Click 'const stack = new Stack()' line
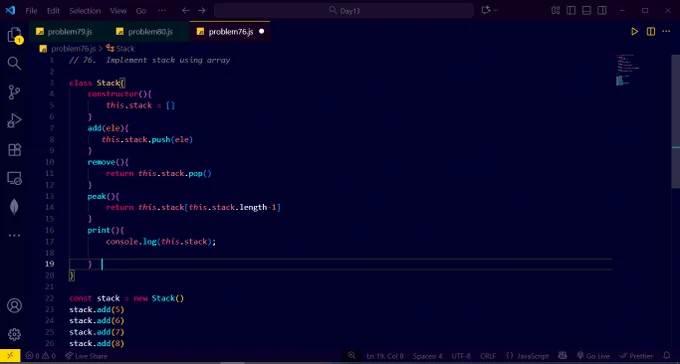Screen dimensions: 680x364 pyautogui.click(x=127, y=298)
